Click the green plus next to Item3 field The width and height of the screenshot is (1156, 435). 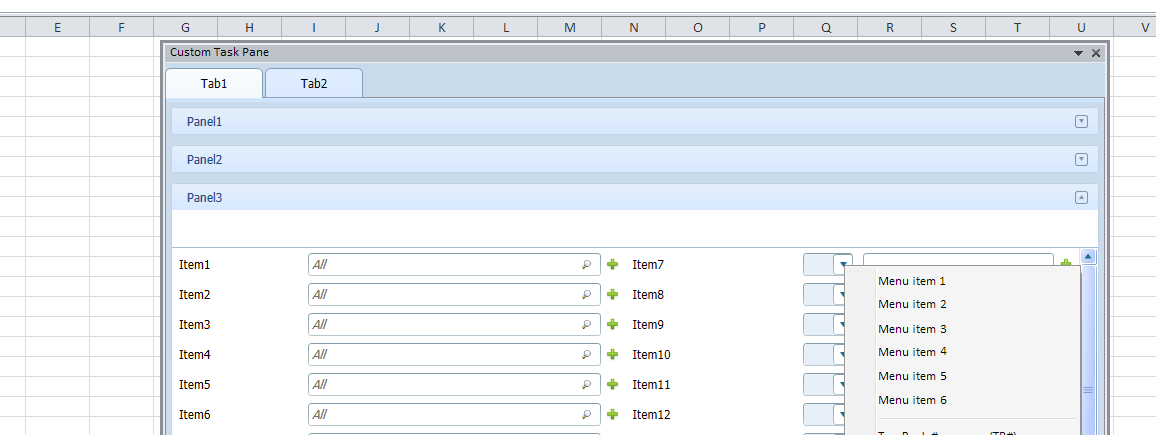pos(613,325)
